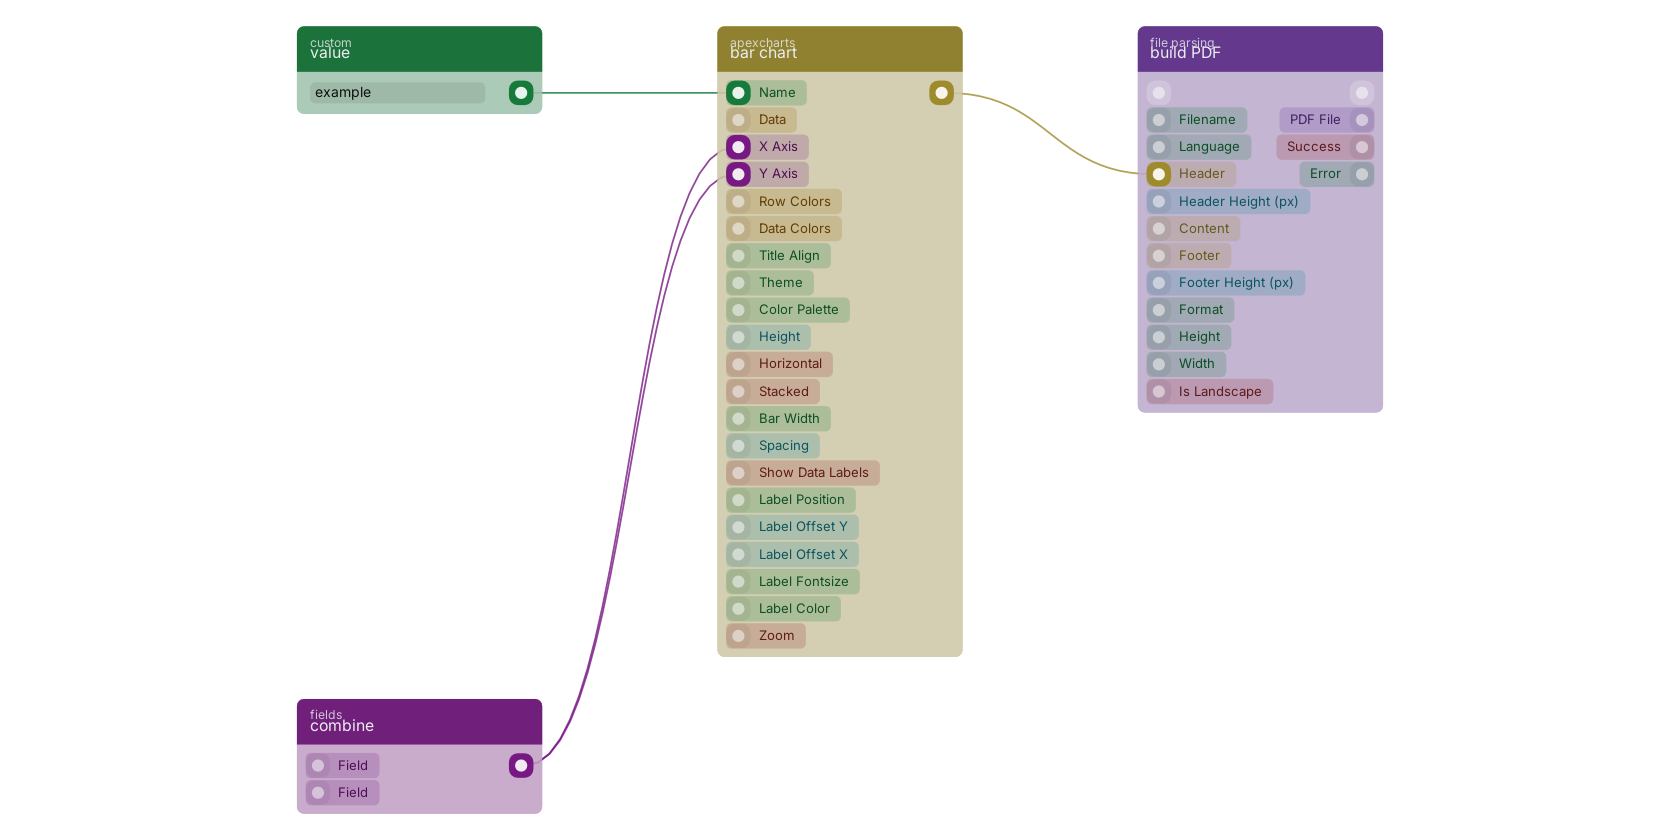The image size is (1680, 840).
Task: Click the X Axis input socket
Action: click(739, 147)
